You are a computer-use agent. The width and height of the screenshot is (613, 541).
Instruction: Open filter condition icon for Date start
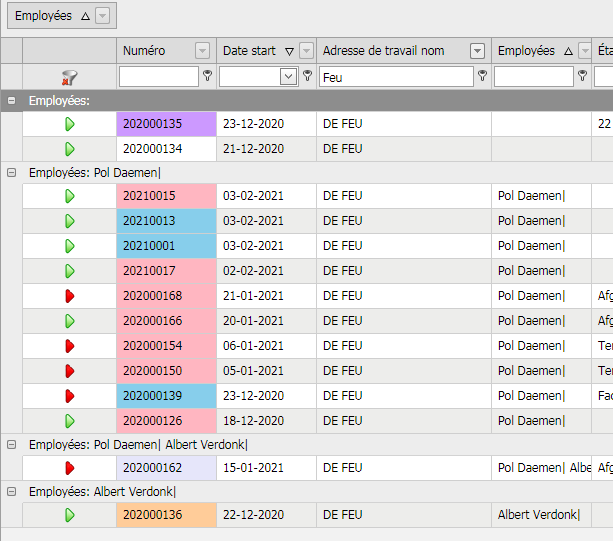coord(308,75)
